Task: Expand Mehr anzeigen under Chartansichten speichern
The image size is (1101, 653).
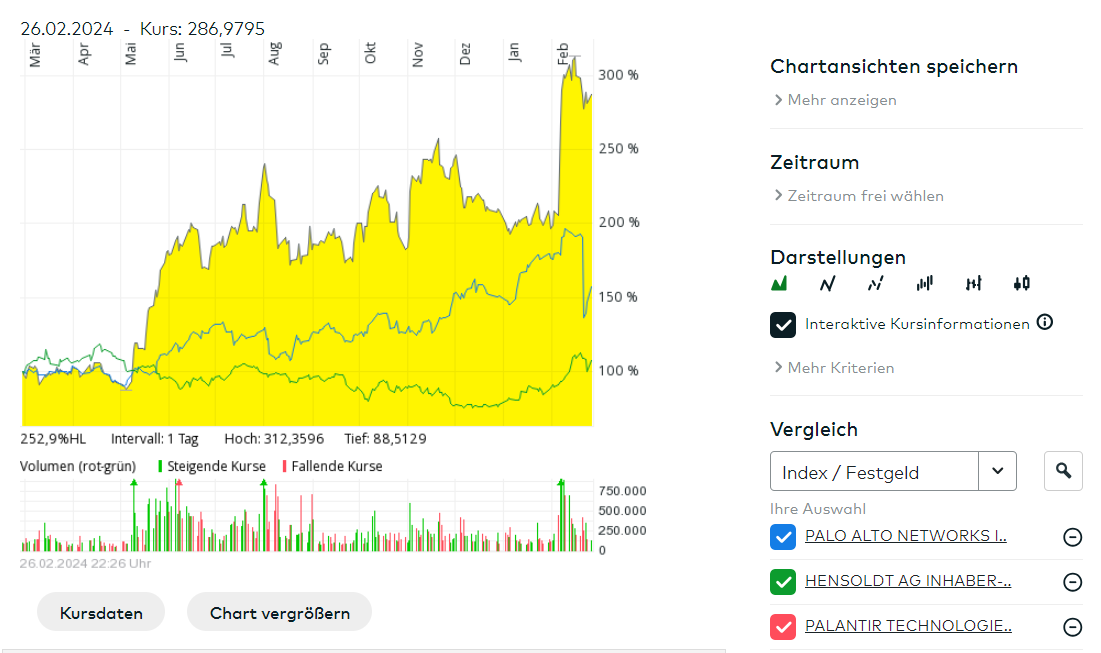Action: (838, 100)
